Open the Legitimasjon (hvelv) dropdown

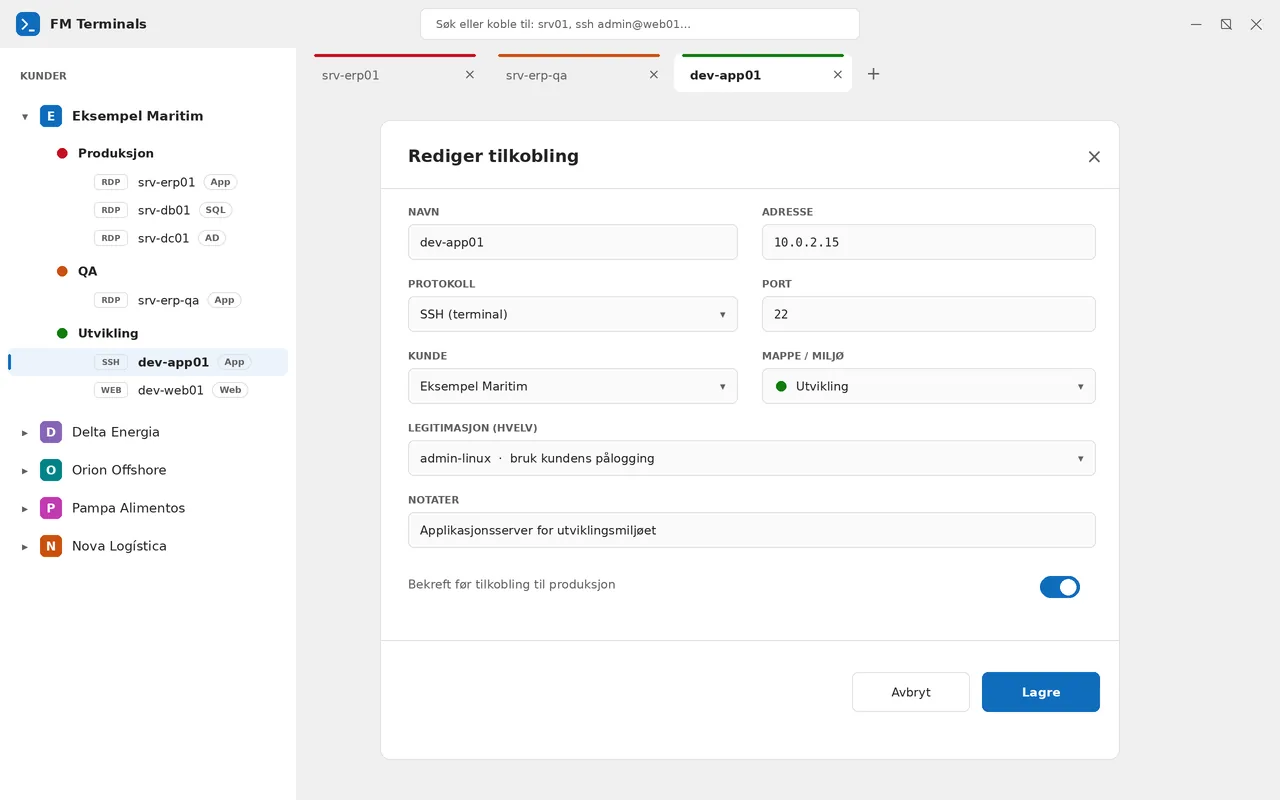(x=752, y=458)
